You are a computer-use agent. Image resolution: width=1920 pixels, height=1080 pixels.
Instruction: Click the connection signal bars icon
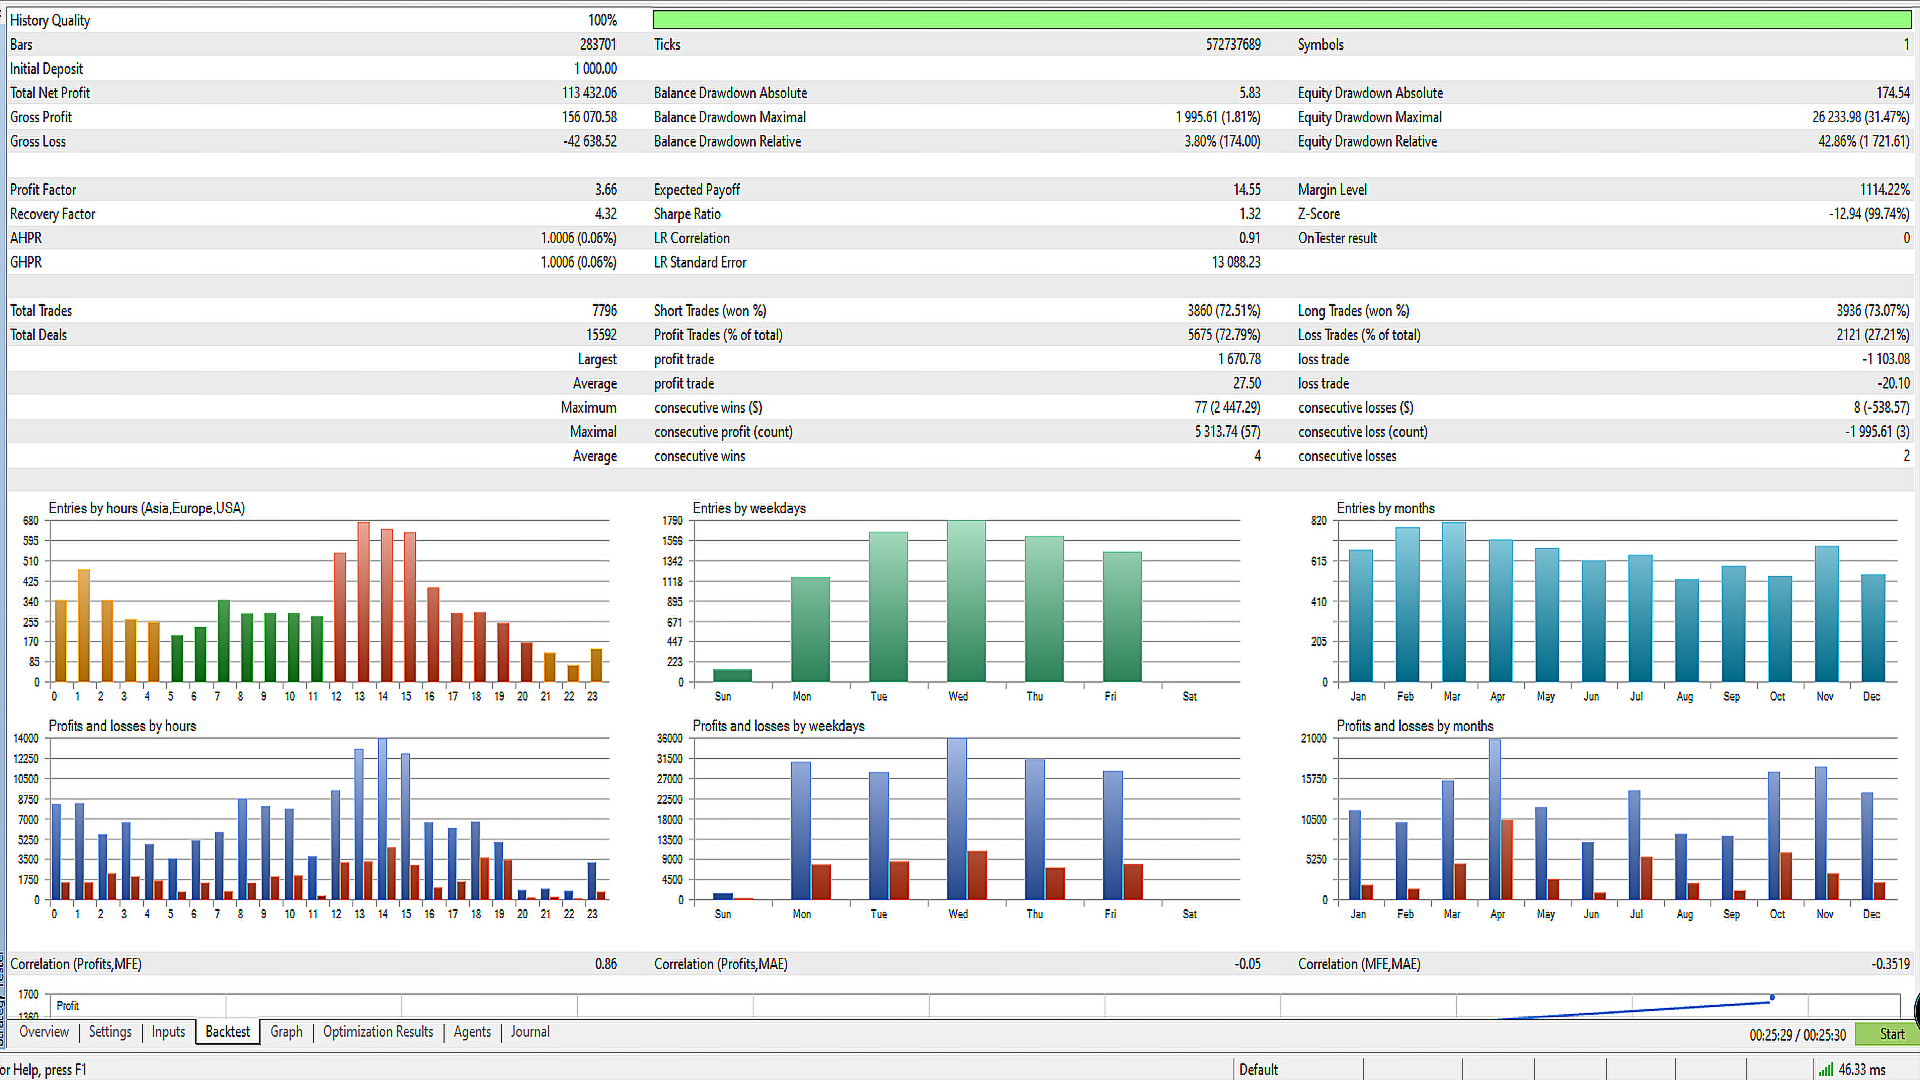coord(1825,1069)
